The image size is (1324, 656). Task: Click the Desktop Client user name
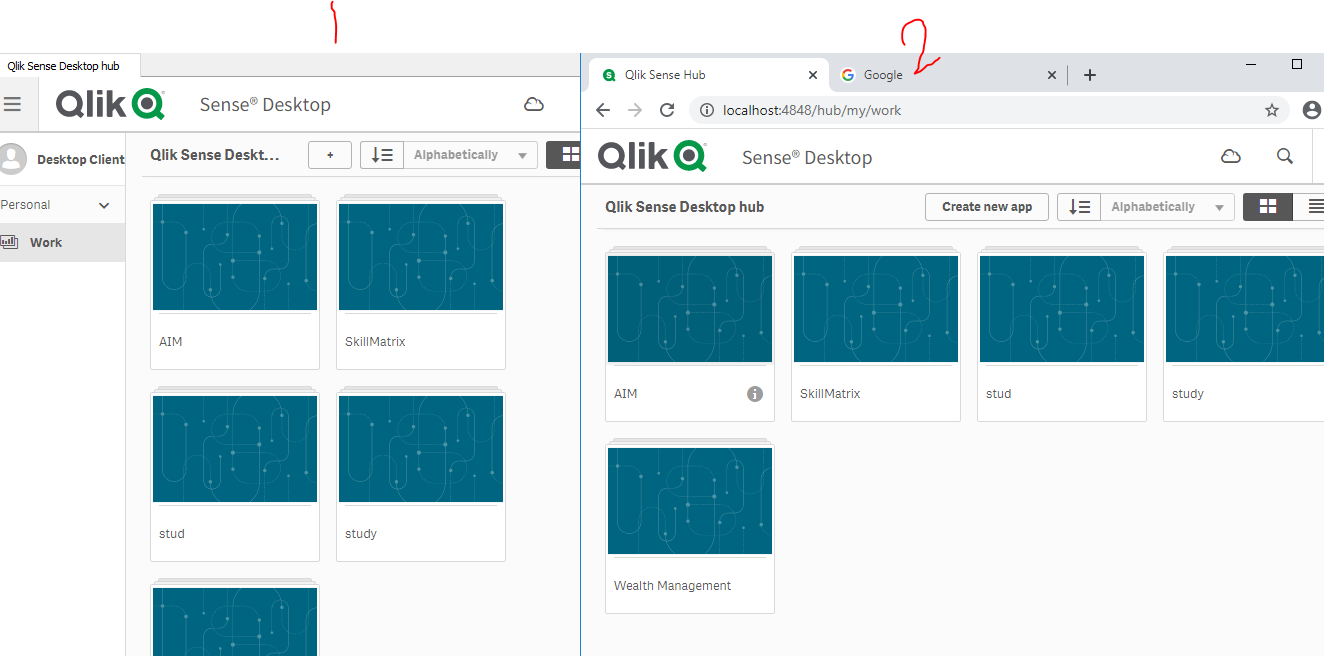tap(81, 159)
